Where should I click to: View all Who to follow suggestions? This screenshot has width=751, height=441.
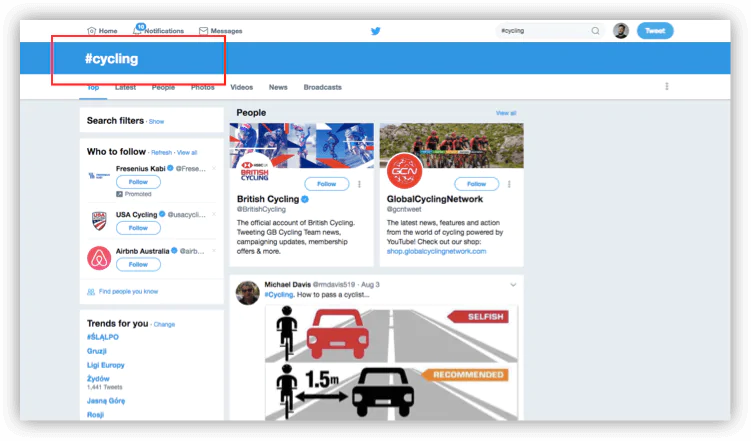(187, 153)
